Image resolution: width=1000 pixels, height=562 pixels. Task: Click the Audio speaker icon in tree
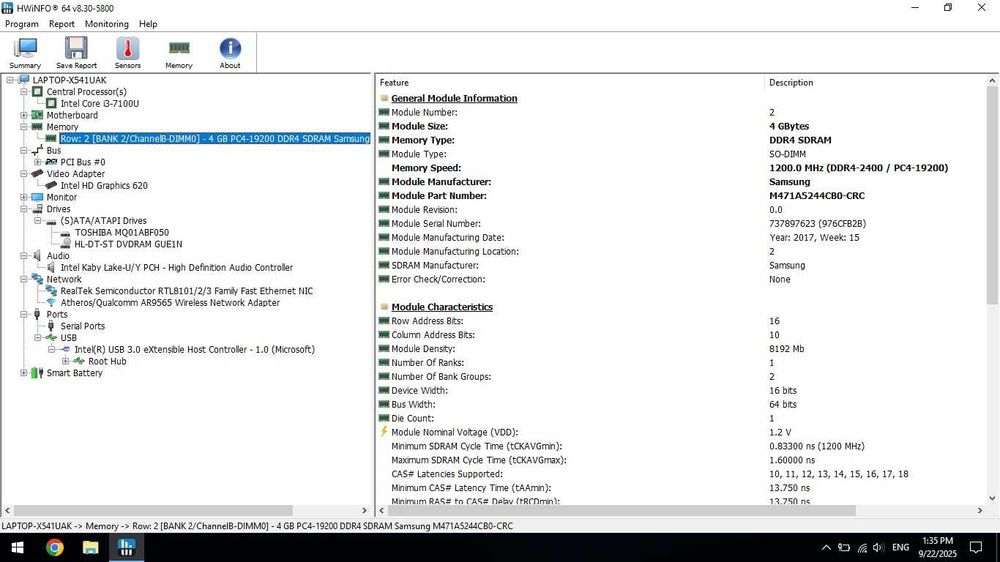tap(37, 256)
